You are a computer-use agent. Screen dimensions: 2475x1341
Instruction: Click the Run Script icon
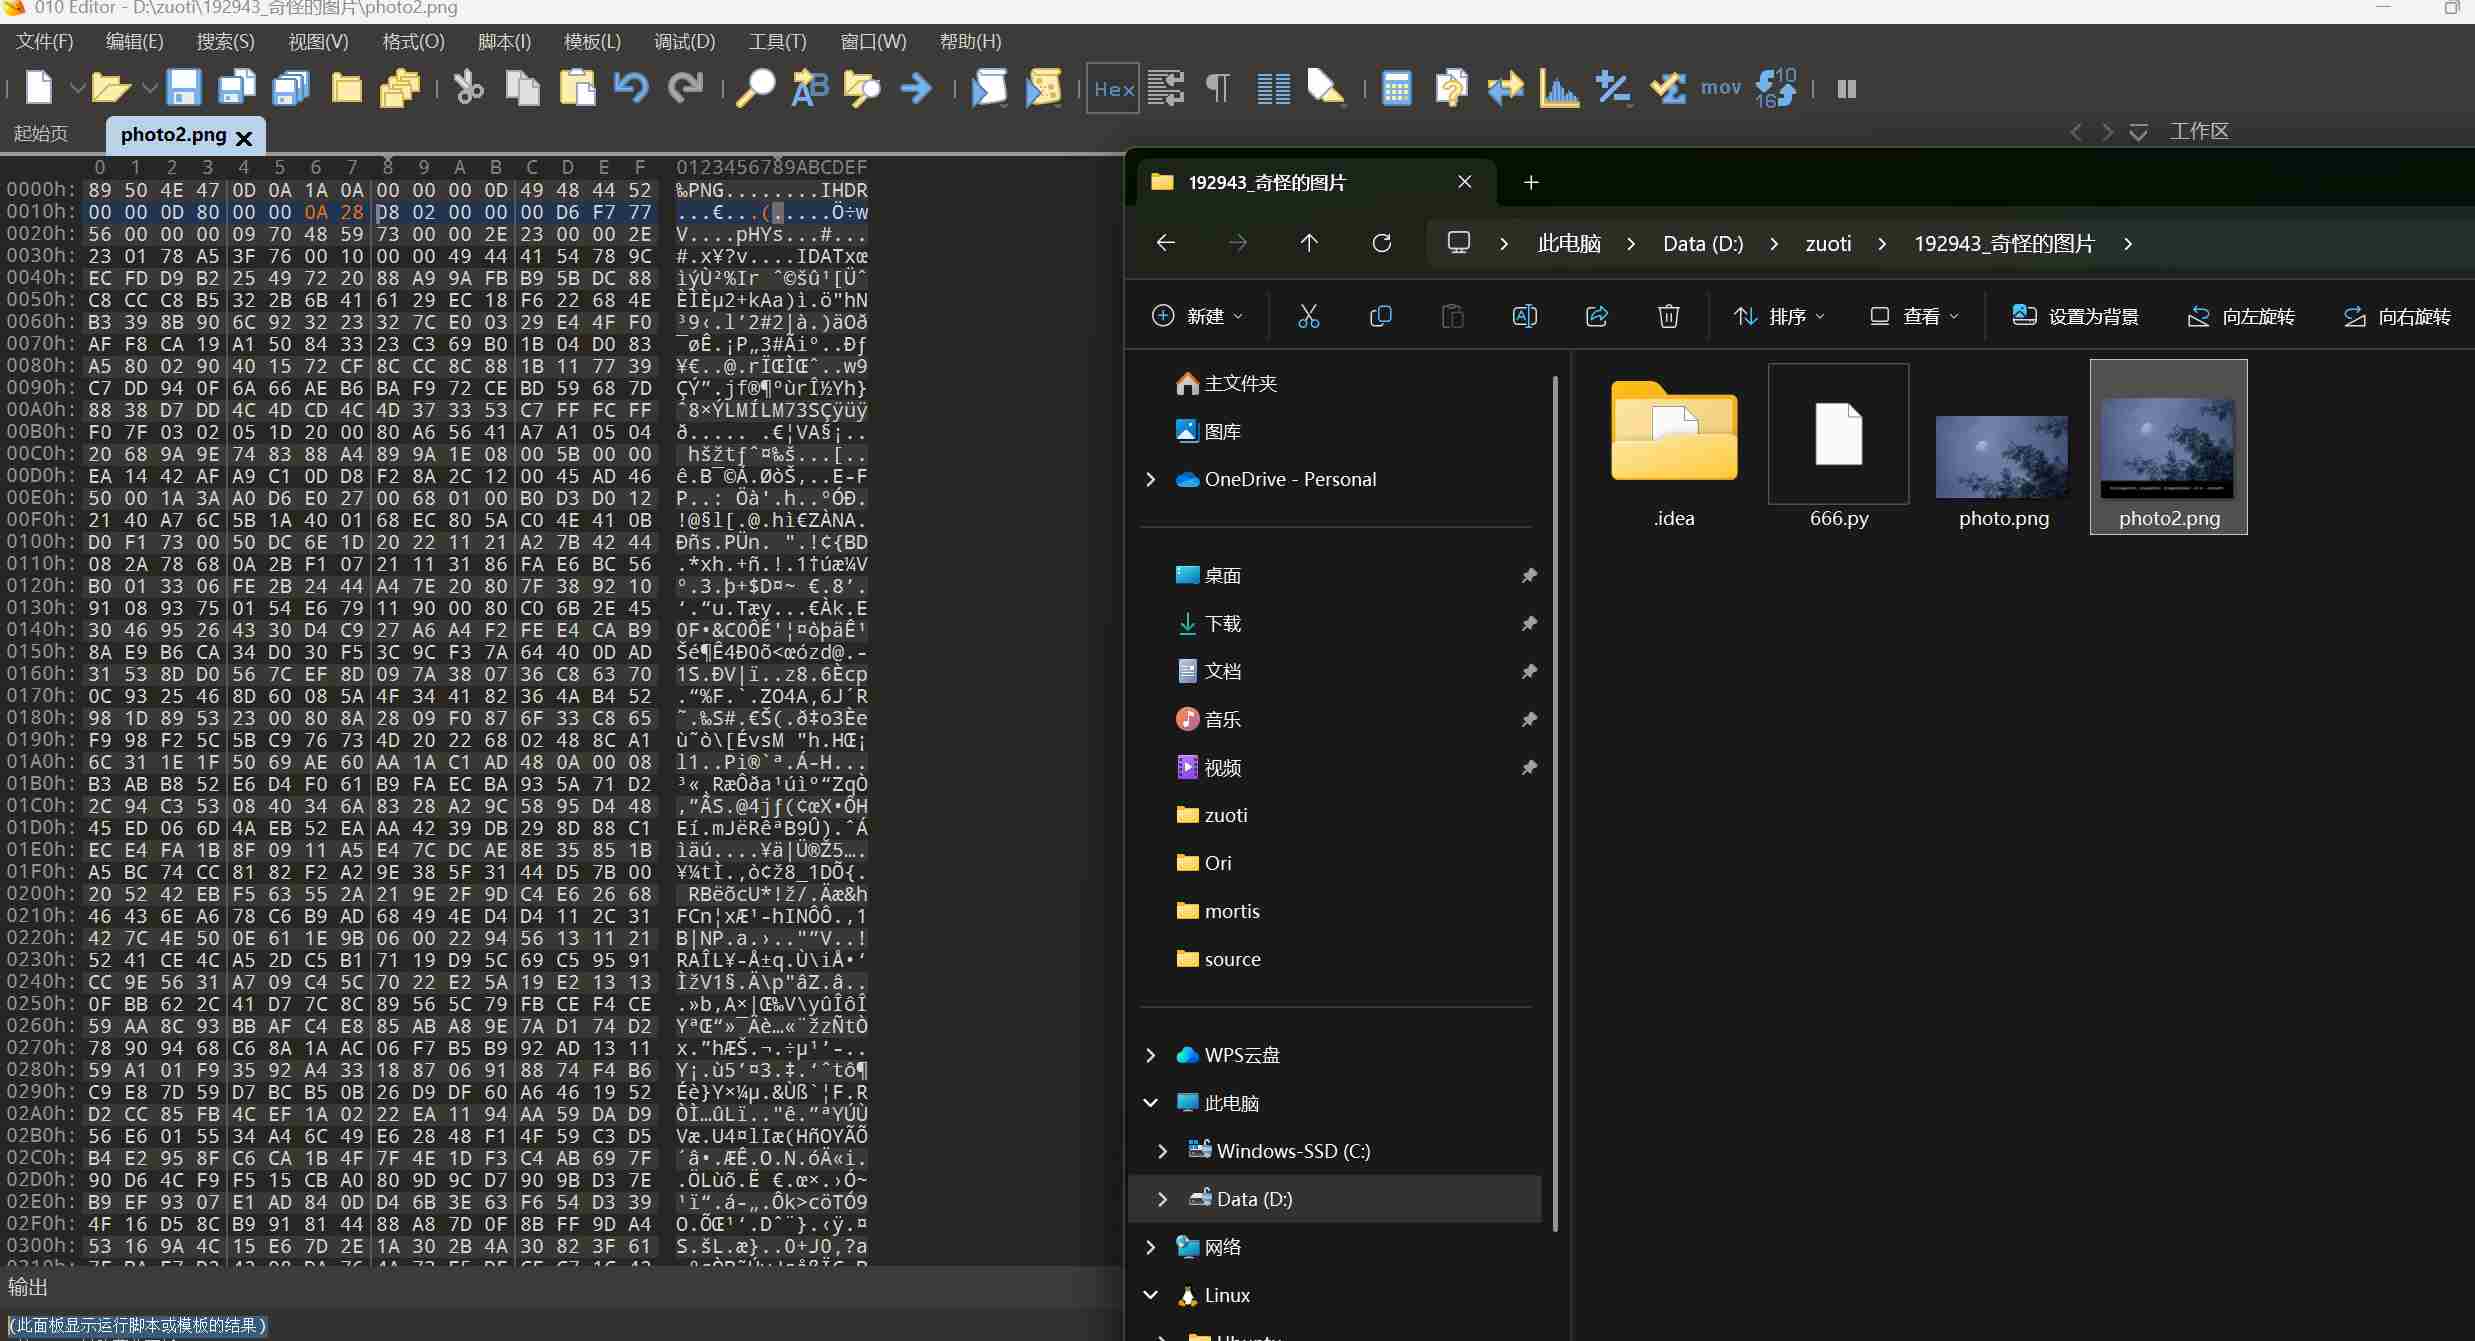pyautogui.click(x=989, y=88)
